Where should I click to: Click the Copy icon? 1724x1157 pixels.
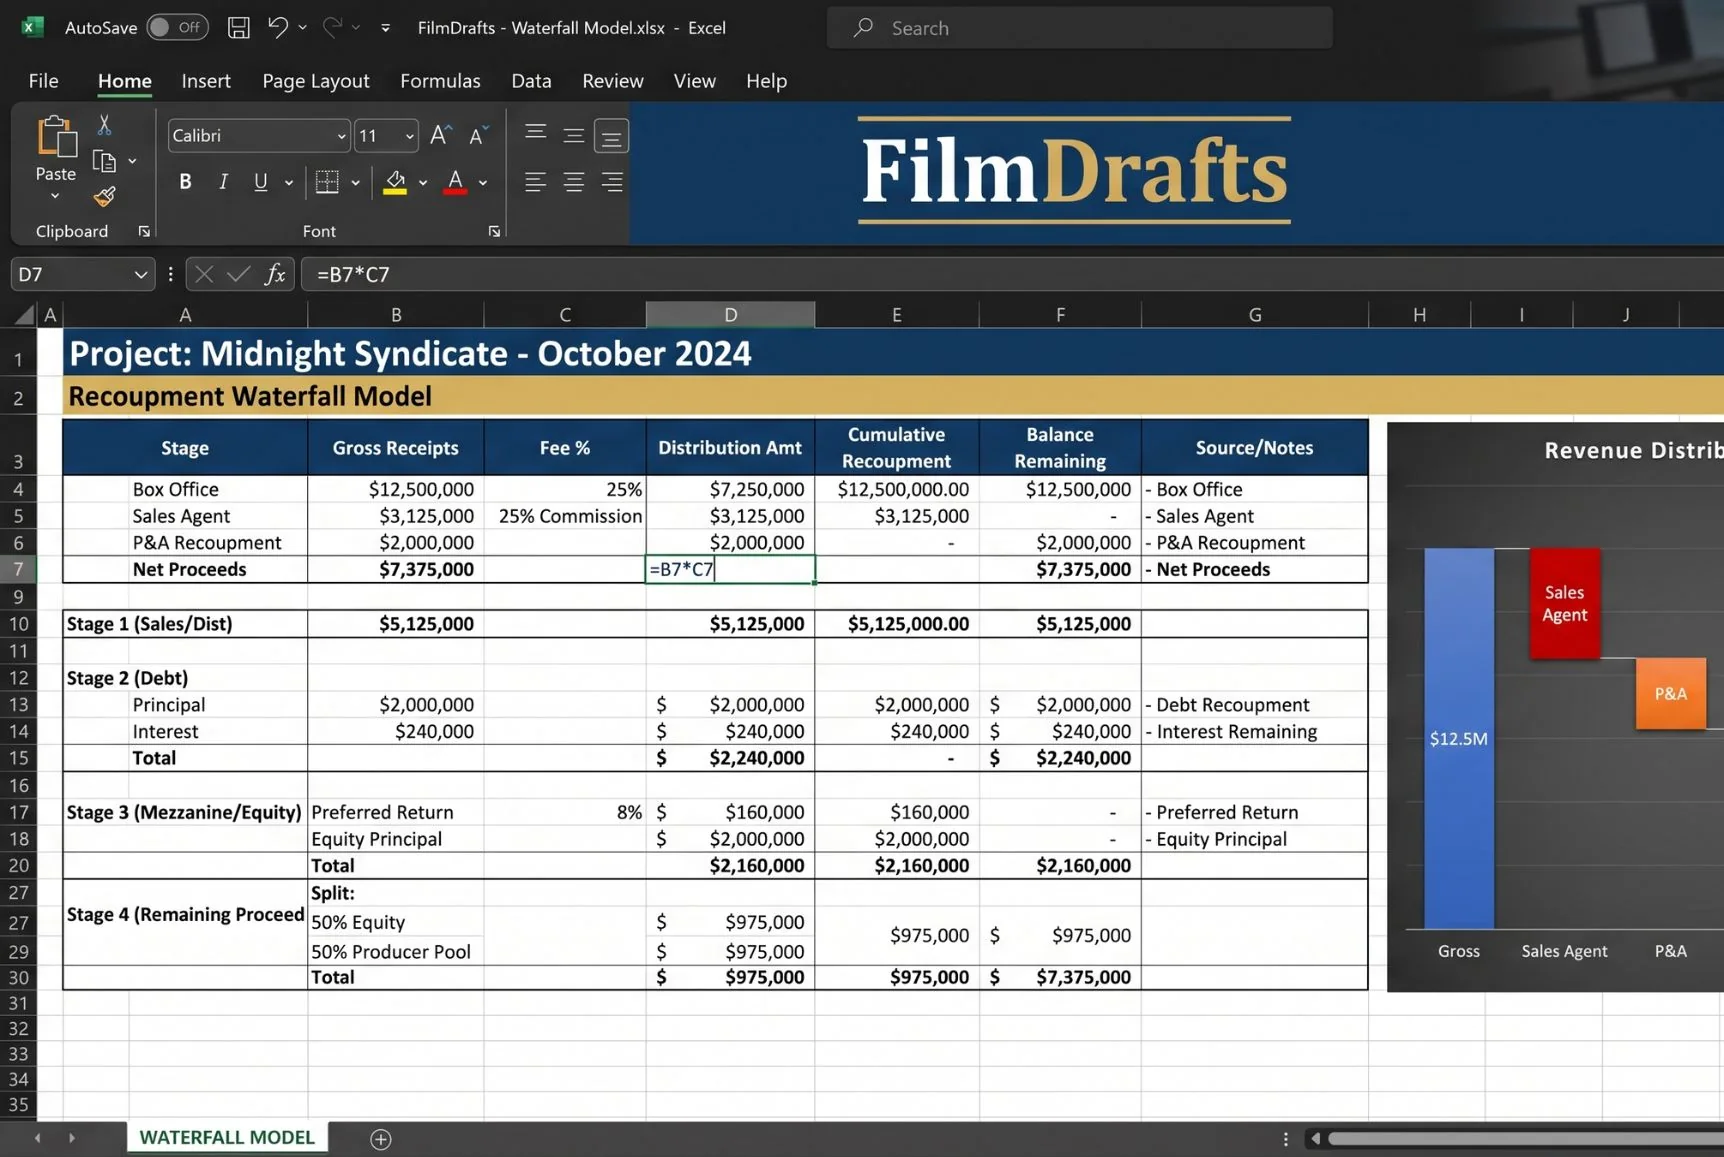(104, 161)
